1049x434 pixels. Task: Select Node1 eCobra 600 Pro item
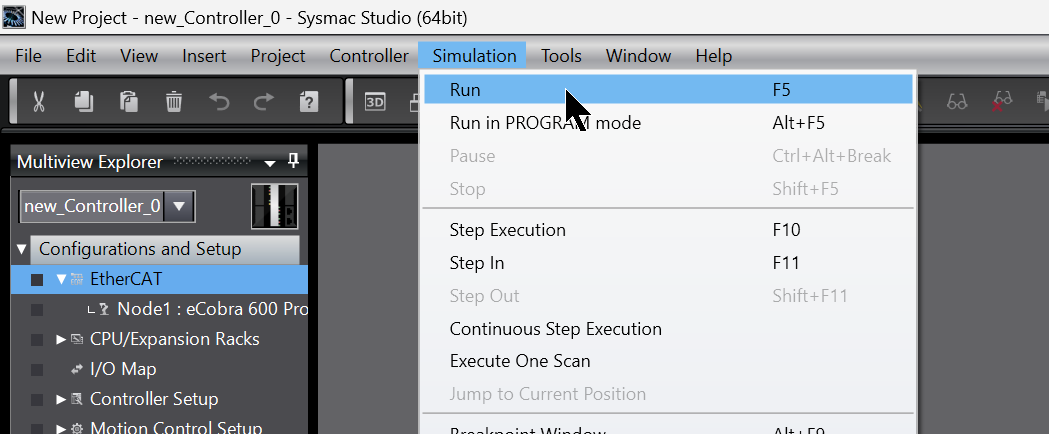click(212, 309)
